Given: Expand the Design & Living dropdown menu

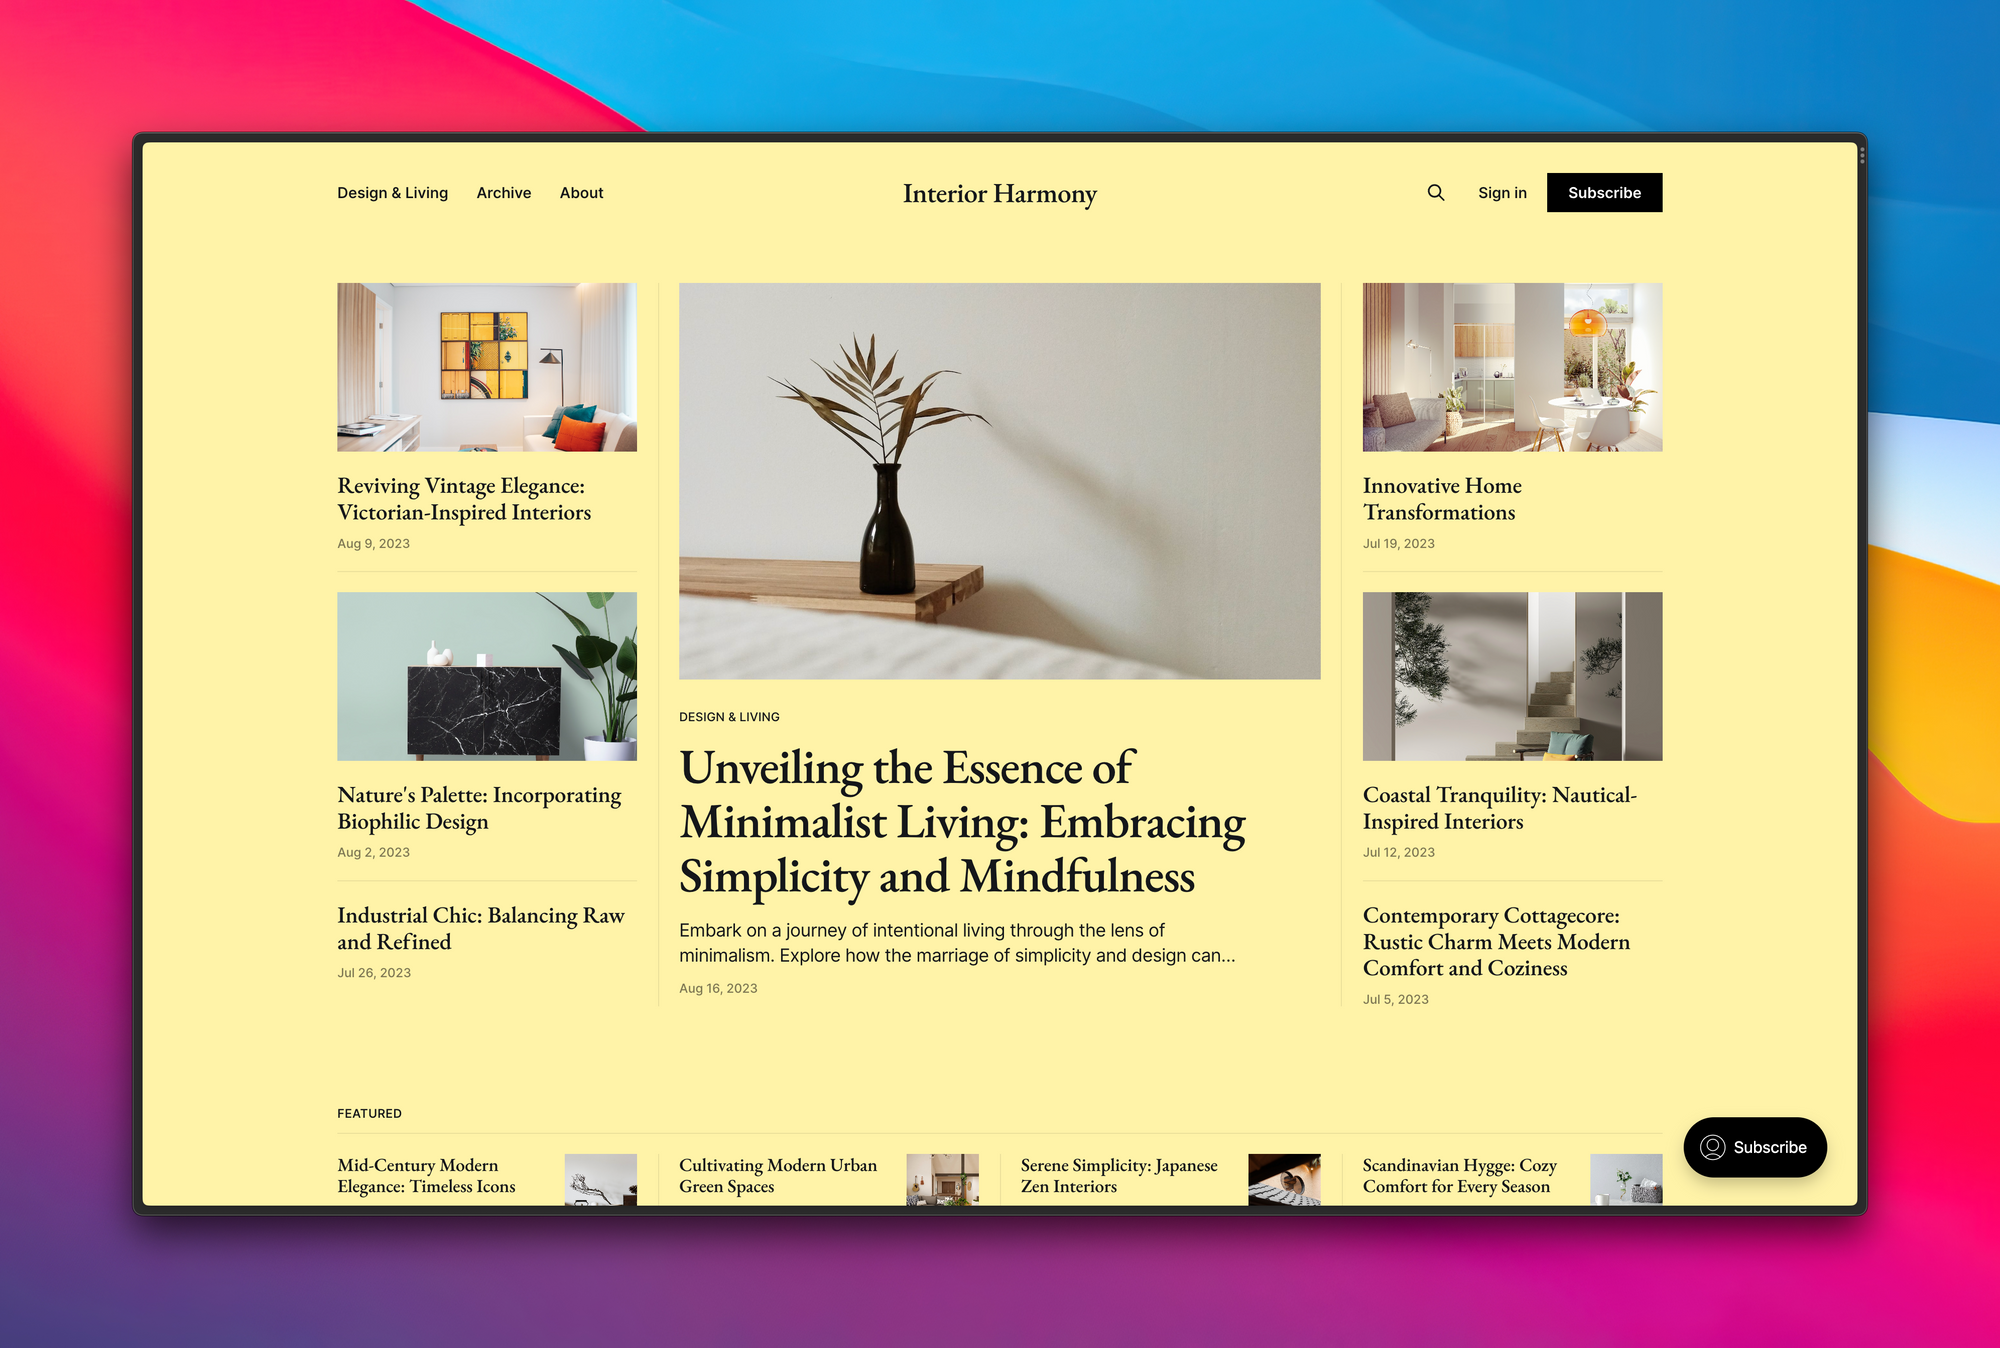Looking at the screenshot, I should [392, 193].
